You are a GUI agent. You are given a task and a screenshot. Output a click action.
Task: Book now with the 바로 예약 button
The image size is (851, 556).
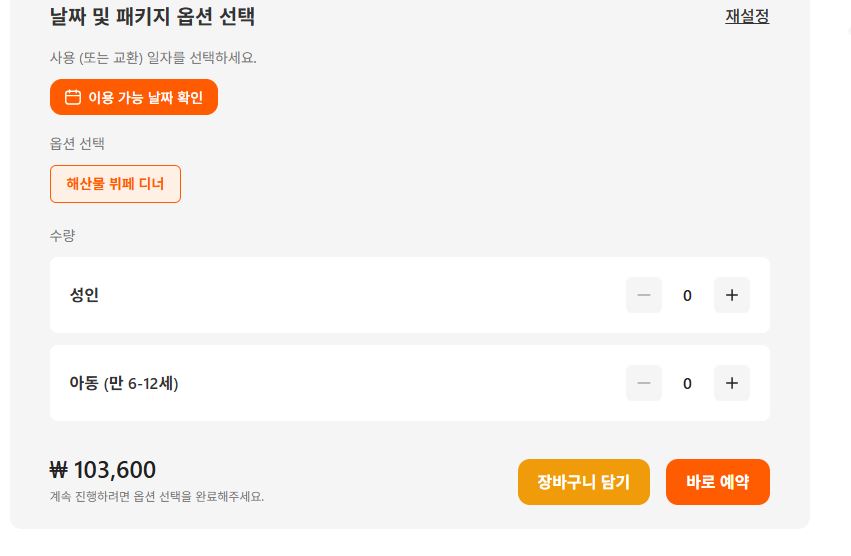[717, 482]
